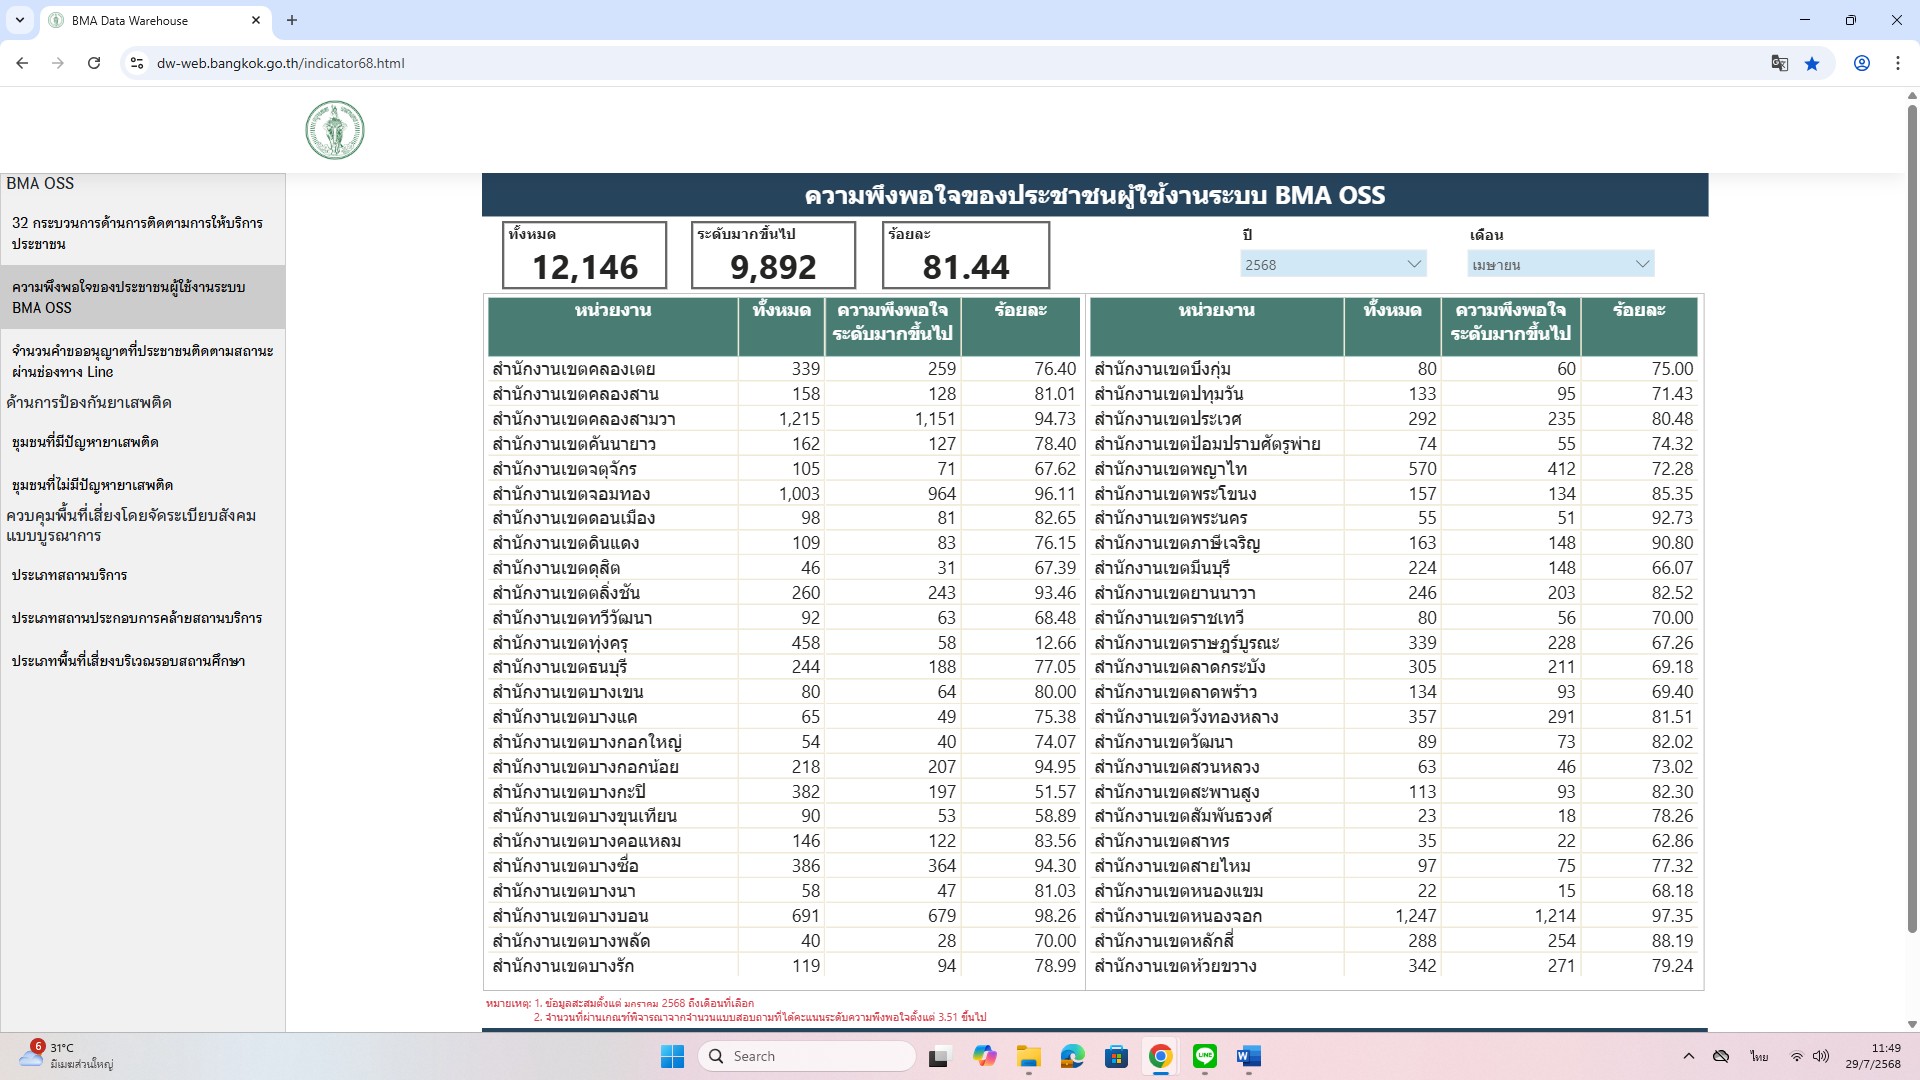Viewport: 1920px width, 1080px height.
Task: Open a new browser tab
Action: click(292, 20)
